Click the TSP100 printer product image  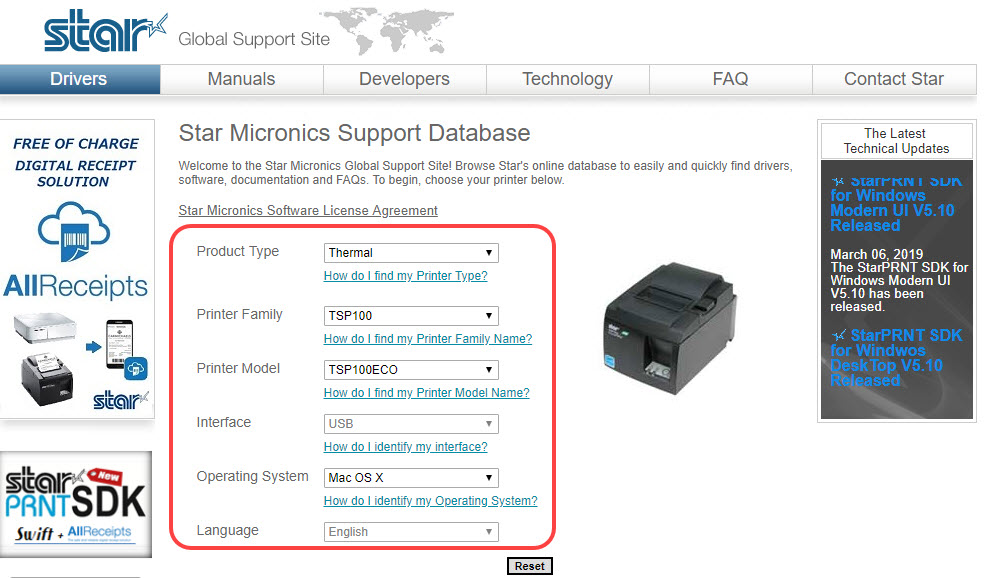(670, 328)
